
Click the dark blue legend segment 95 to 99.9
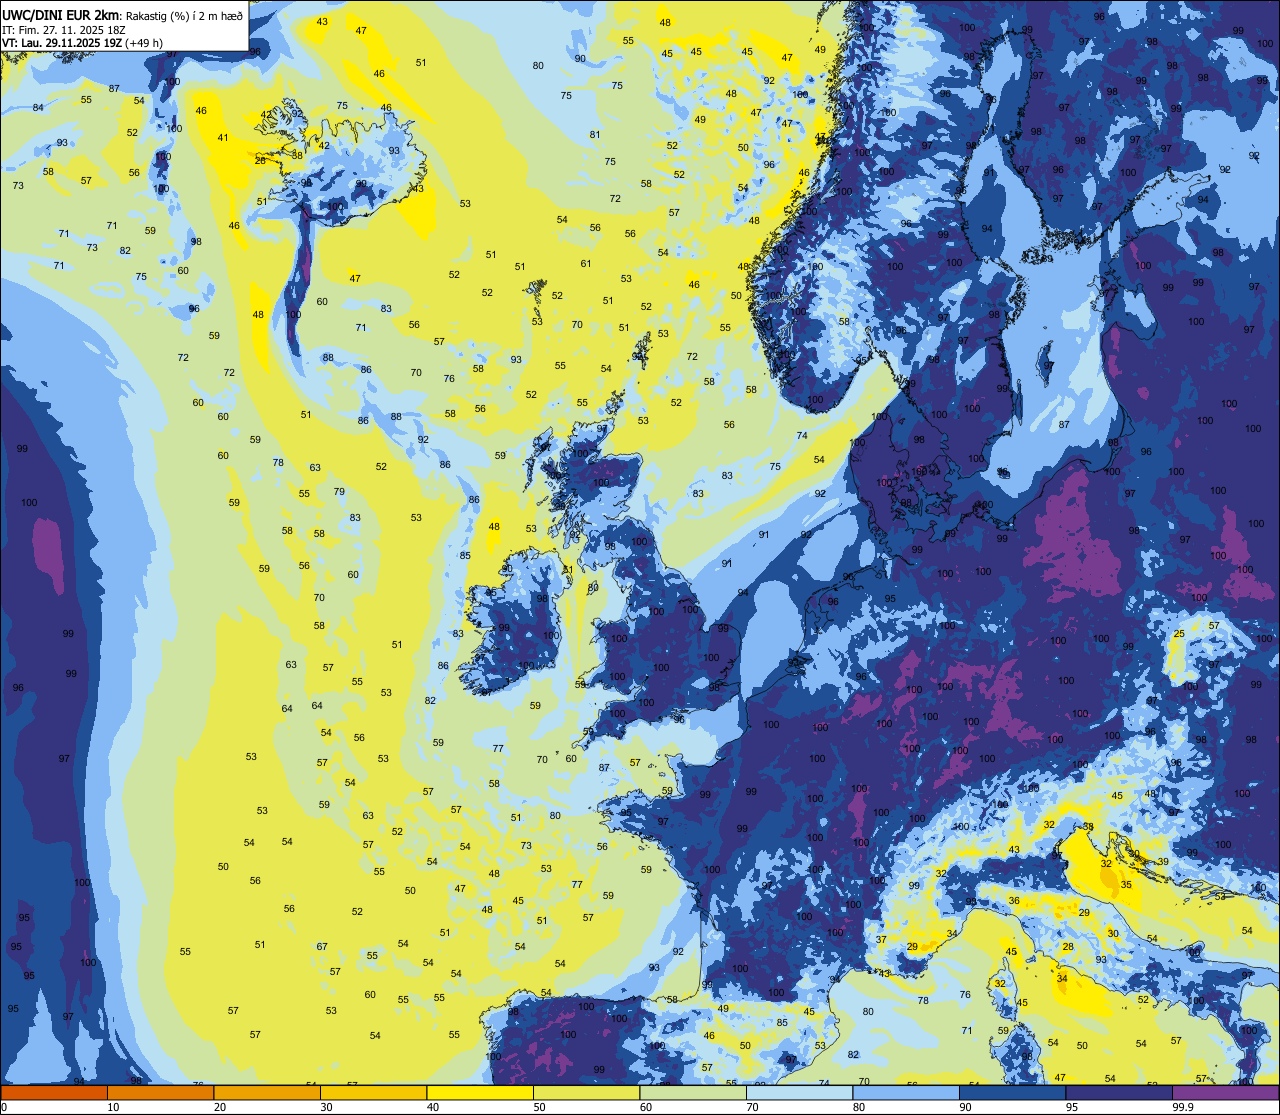click(1119, 1092)
